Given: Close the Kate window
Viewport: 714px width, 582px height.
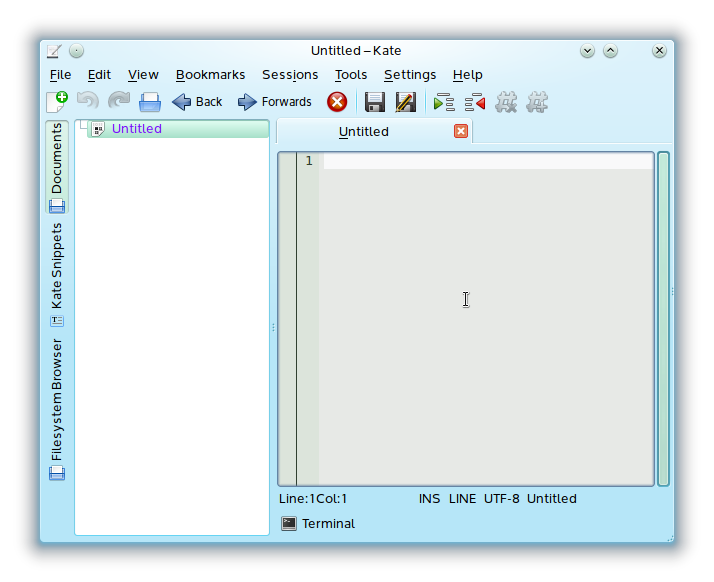Looking at the screenshot, I should pos(659,51).
